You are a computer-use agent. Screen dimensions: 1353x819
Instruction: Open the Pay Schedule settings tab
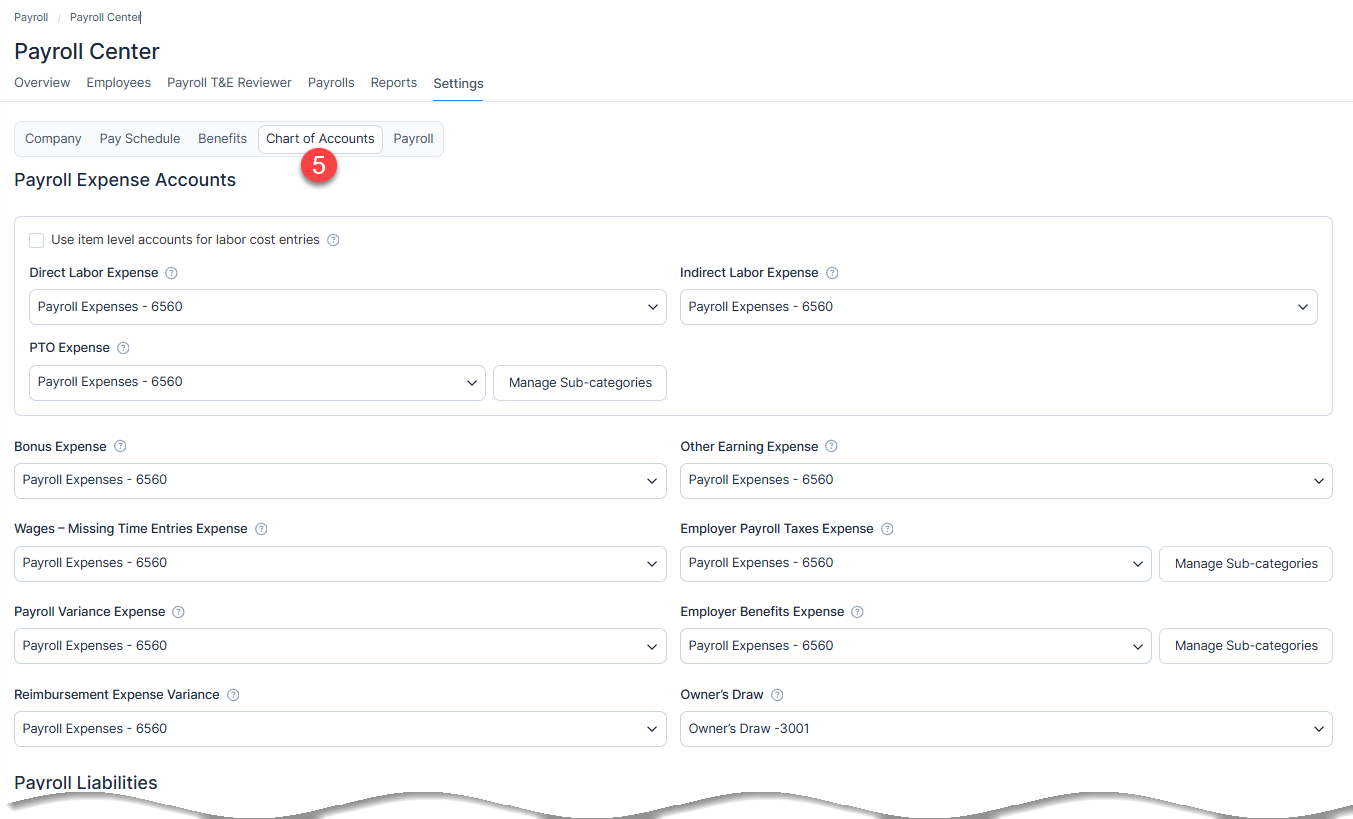coord(140,139)
